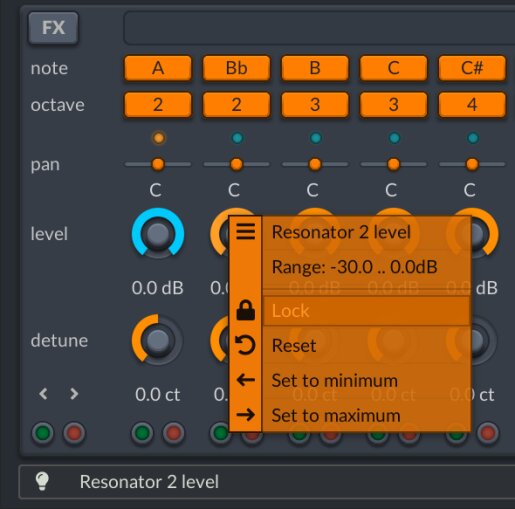Click the FX button
The height and width of the screenshot is (509, 515).
point(53,28)
